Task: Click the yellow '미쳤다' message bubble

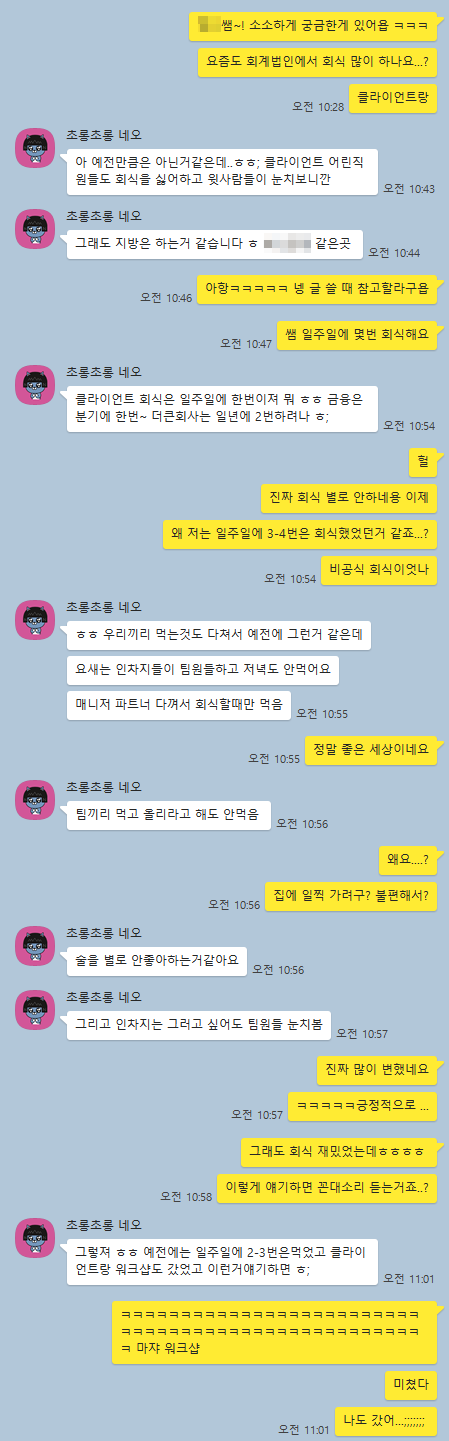Action: [412, 1384]
